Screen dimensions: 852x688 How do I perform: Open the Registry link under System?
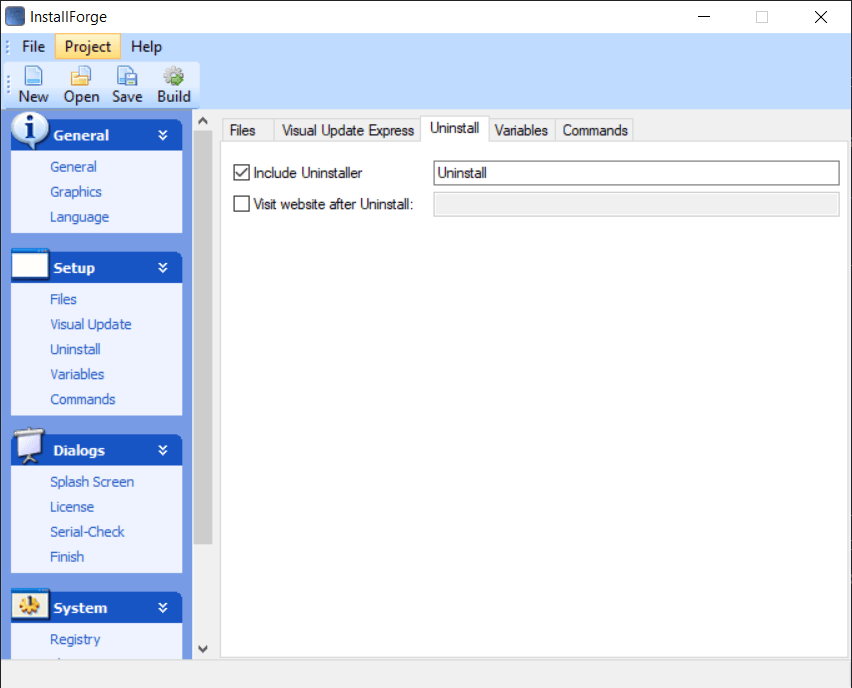[75, 640]
